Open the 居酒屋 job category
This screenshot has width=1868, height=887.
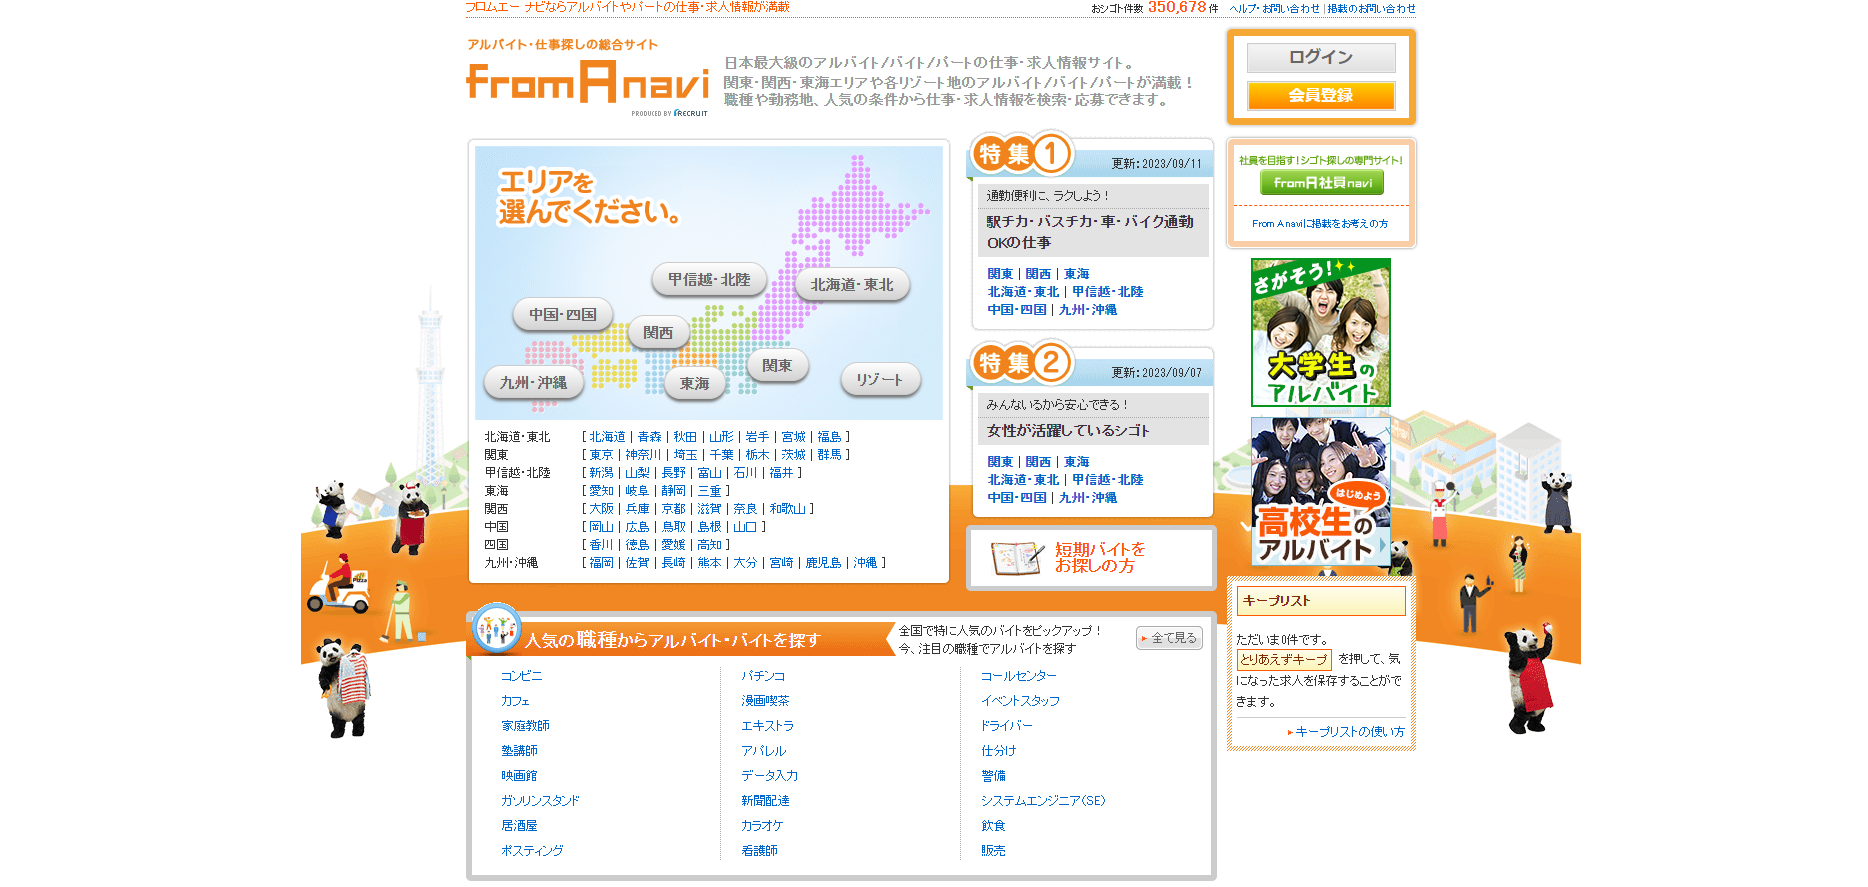519,826
